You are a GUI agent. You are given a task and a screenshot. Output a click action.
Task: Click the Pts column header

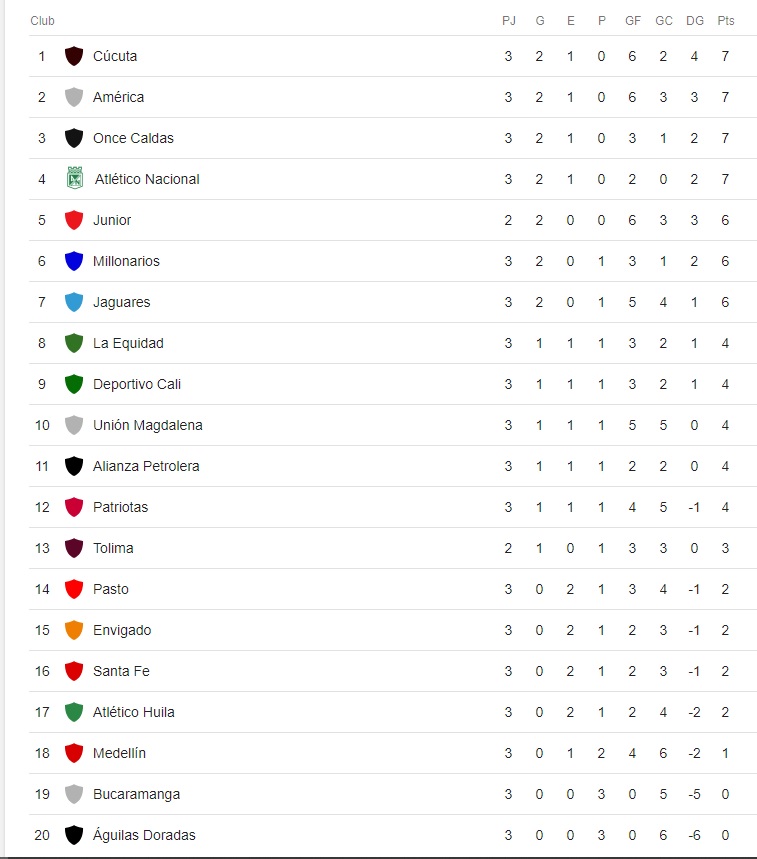coord(725,21)
